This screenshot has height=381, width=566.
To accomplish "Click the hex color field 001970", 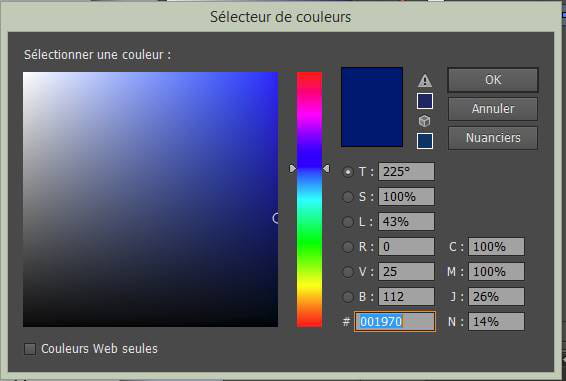I will [395, 321].
